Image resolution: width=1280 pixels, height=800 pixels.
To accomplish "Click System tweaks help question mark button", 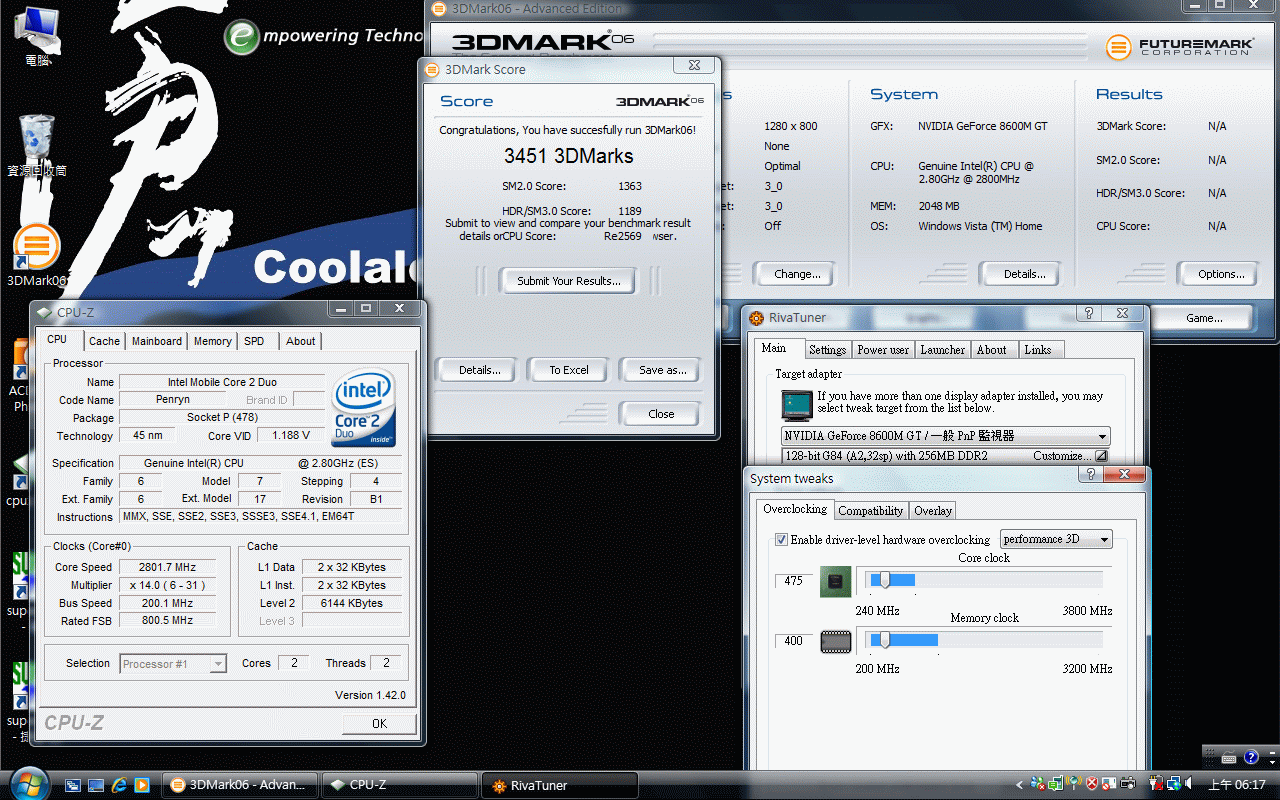I will [1089, 475].
